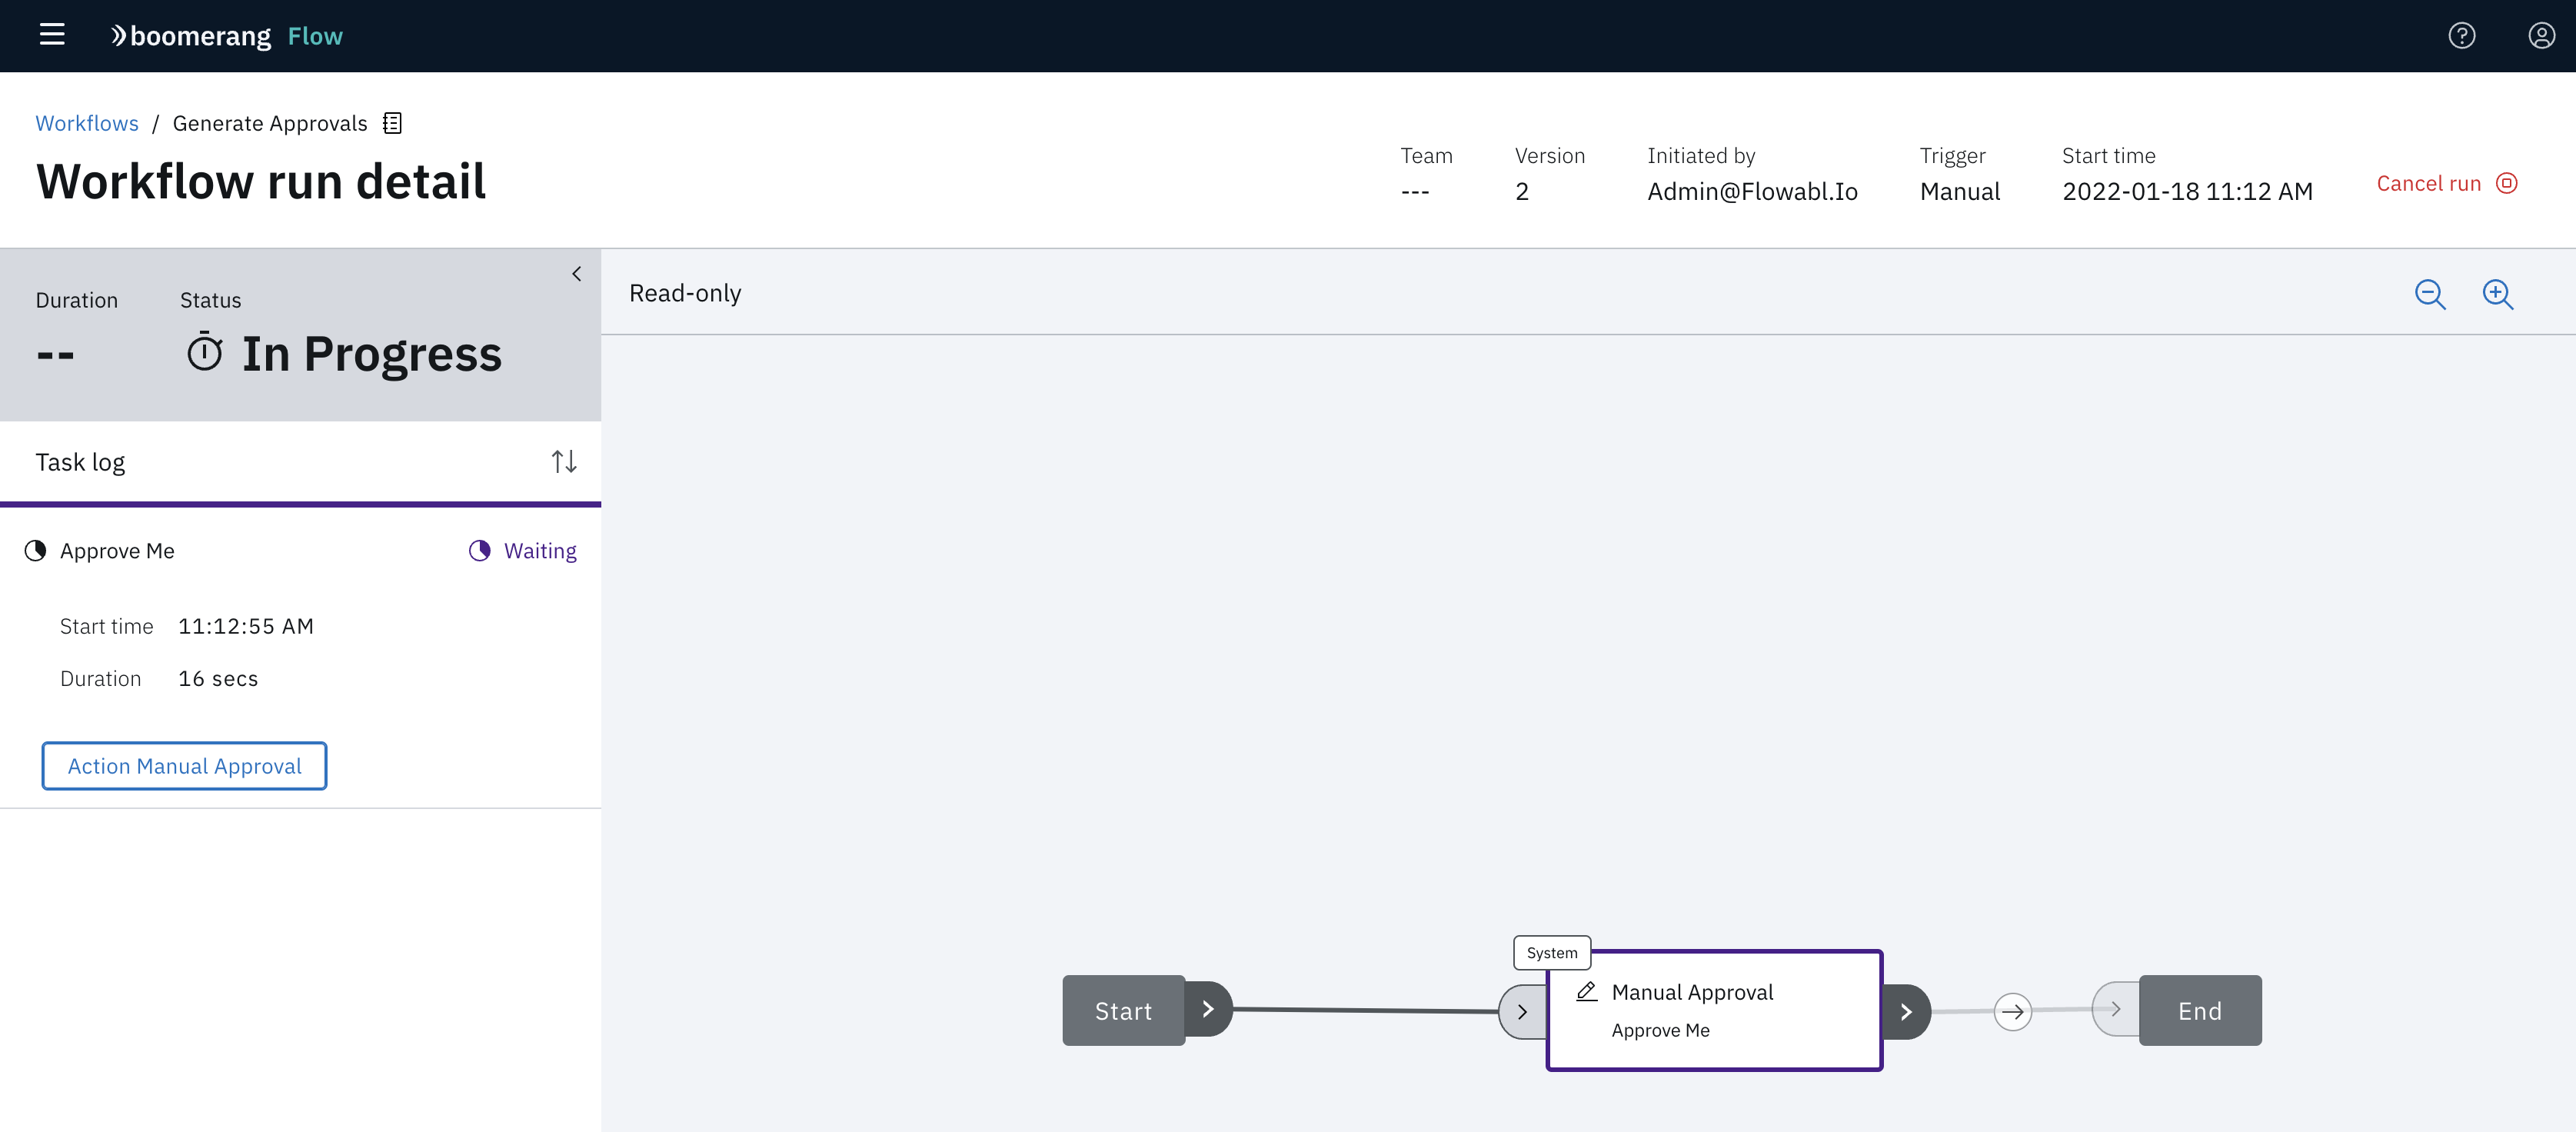Image resolution: width=2576 pixels, height=1132 pixels.
Task: Click the task log sort toggle arrows
Action: click(x=564, y=460)
